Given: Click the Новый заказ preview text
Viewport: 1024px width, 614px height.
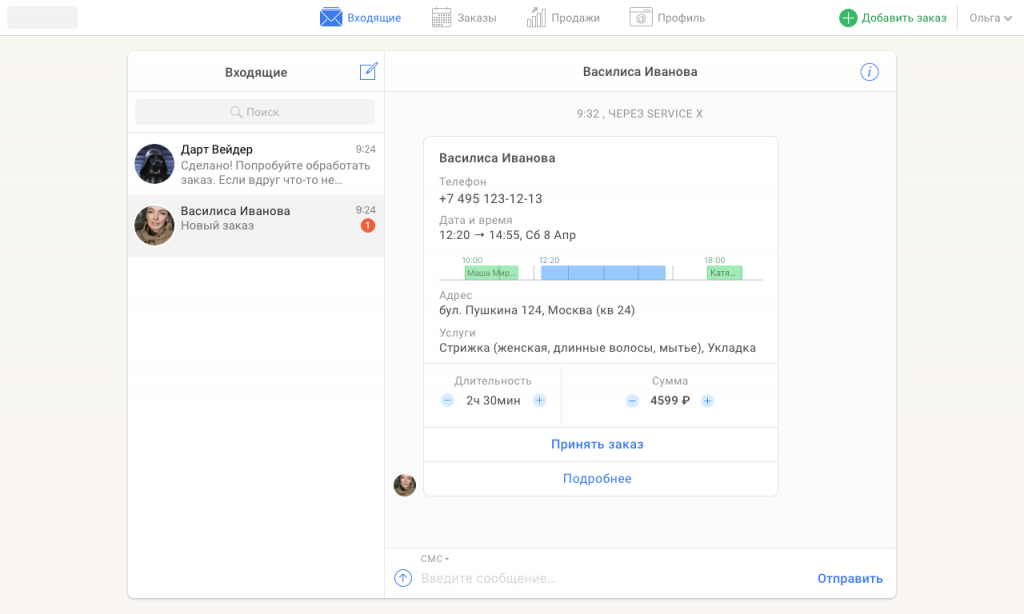Looking at the screenshot, I should pos(217,225).
